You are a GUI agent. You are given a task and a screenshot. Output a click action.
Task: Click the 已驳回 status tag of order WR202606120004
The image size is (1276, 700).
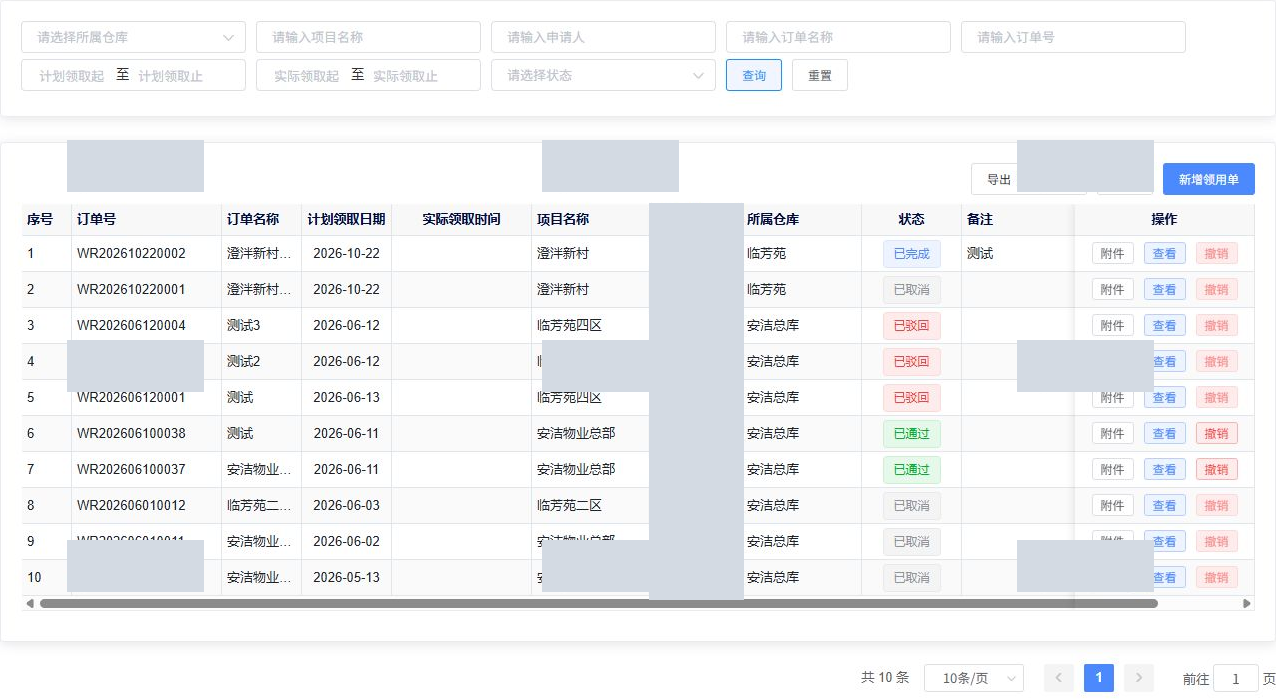coord(912,326)
